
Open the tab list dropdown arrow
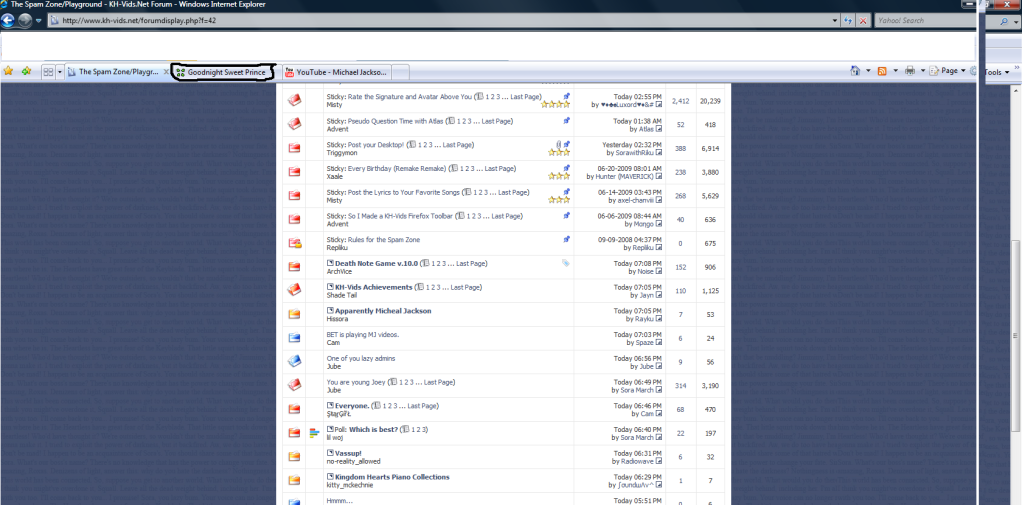click(x=60, y=72)
